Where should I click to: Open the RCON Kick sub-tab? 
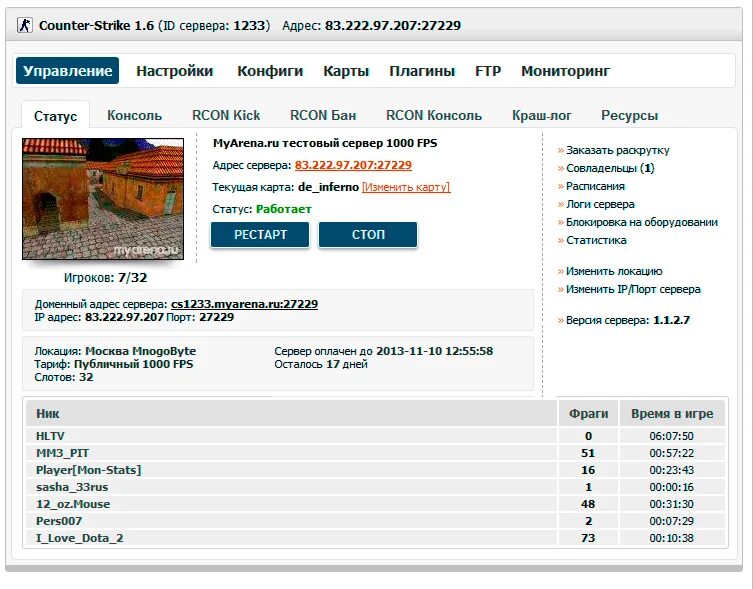pos(226,115)
